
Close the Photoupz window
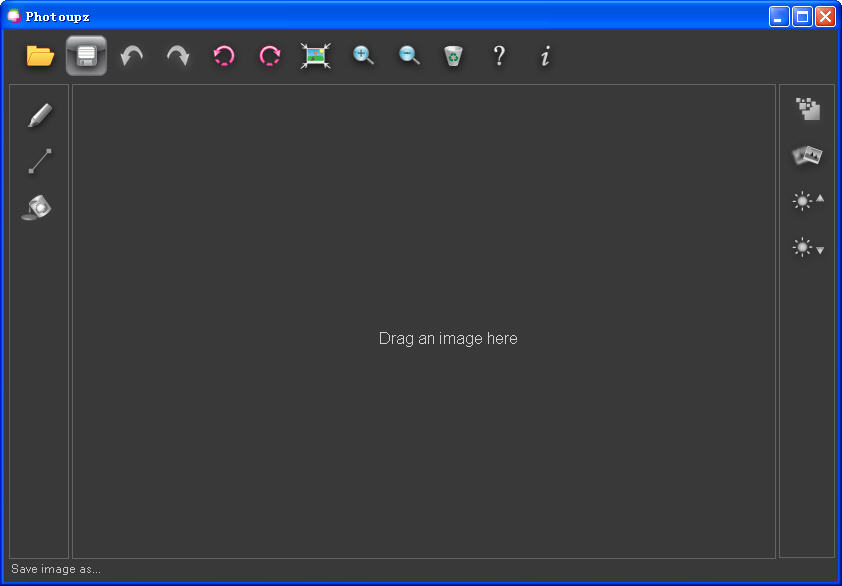pos(825,17)
